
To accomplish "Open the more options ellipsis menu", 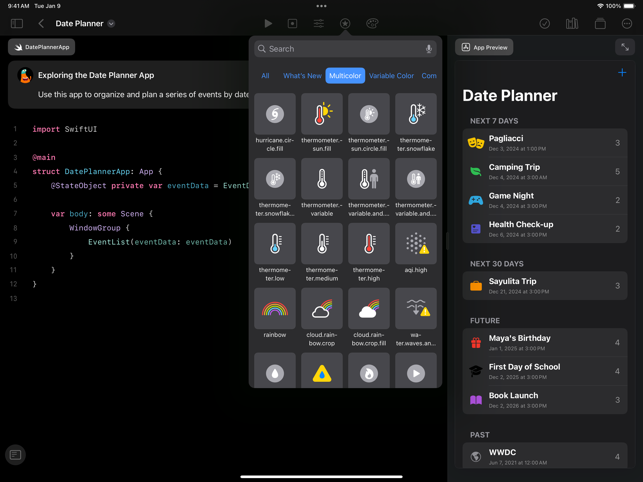I will coord(627,23).
